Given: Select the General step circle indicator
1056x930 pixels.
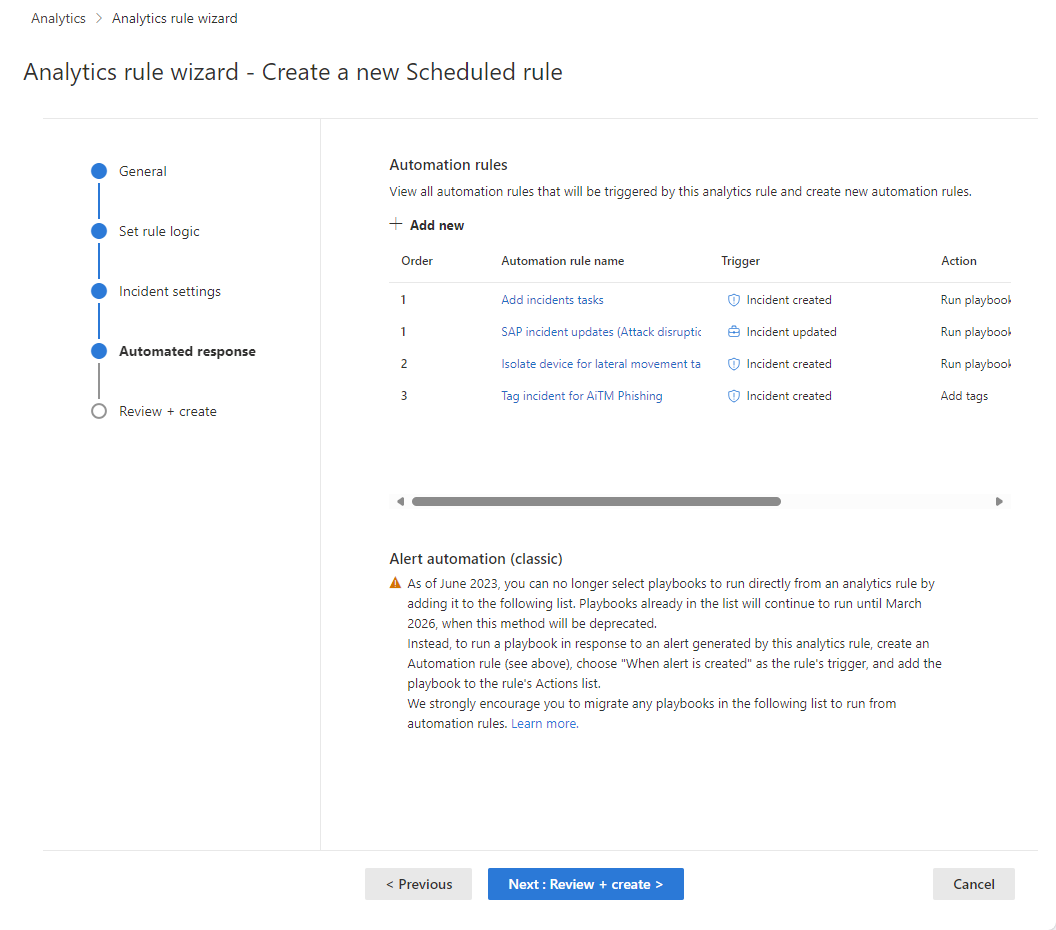Looking at the screenshot, I should point(98,170).
